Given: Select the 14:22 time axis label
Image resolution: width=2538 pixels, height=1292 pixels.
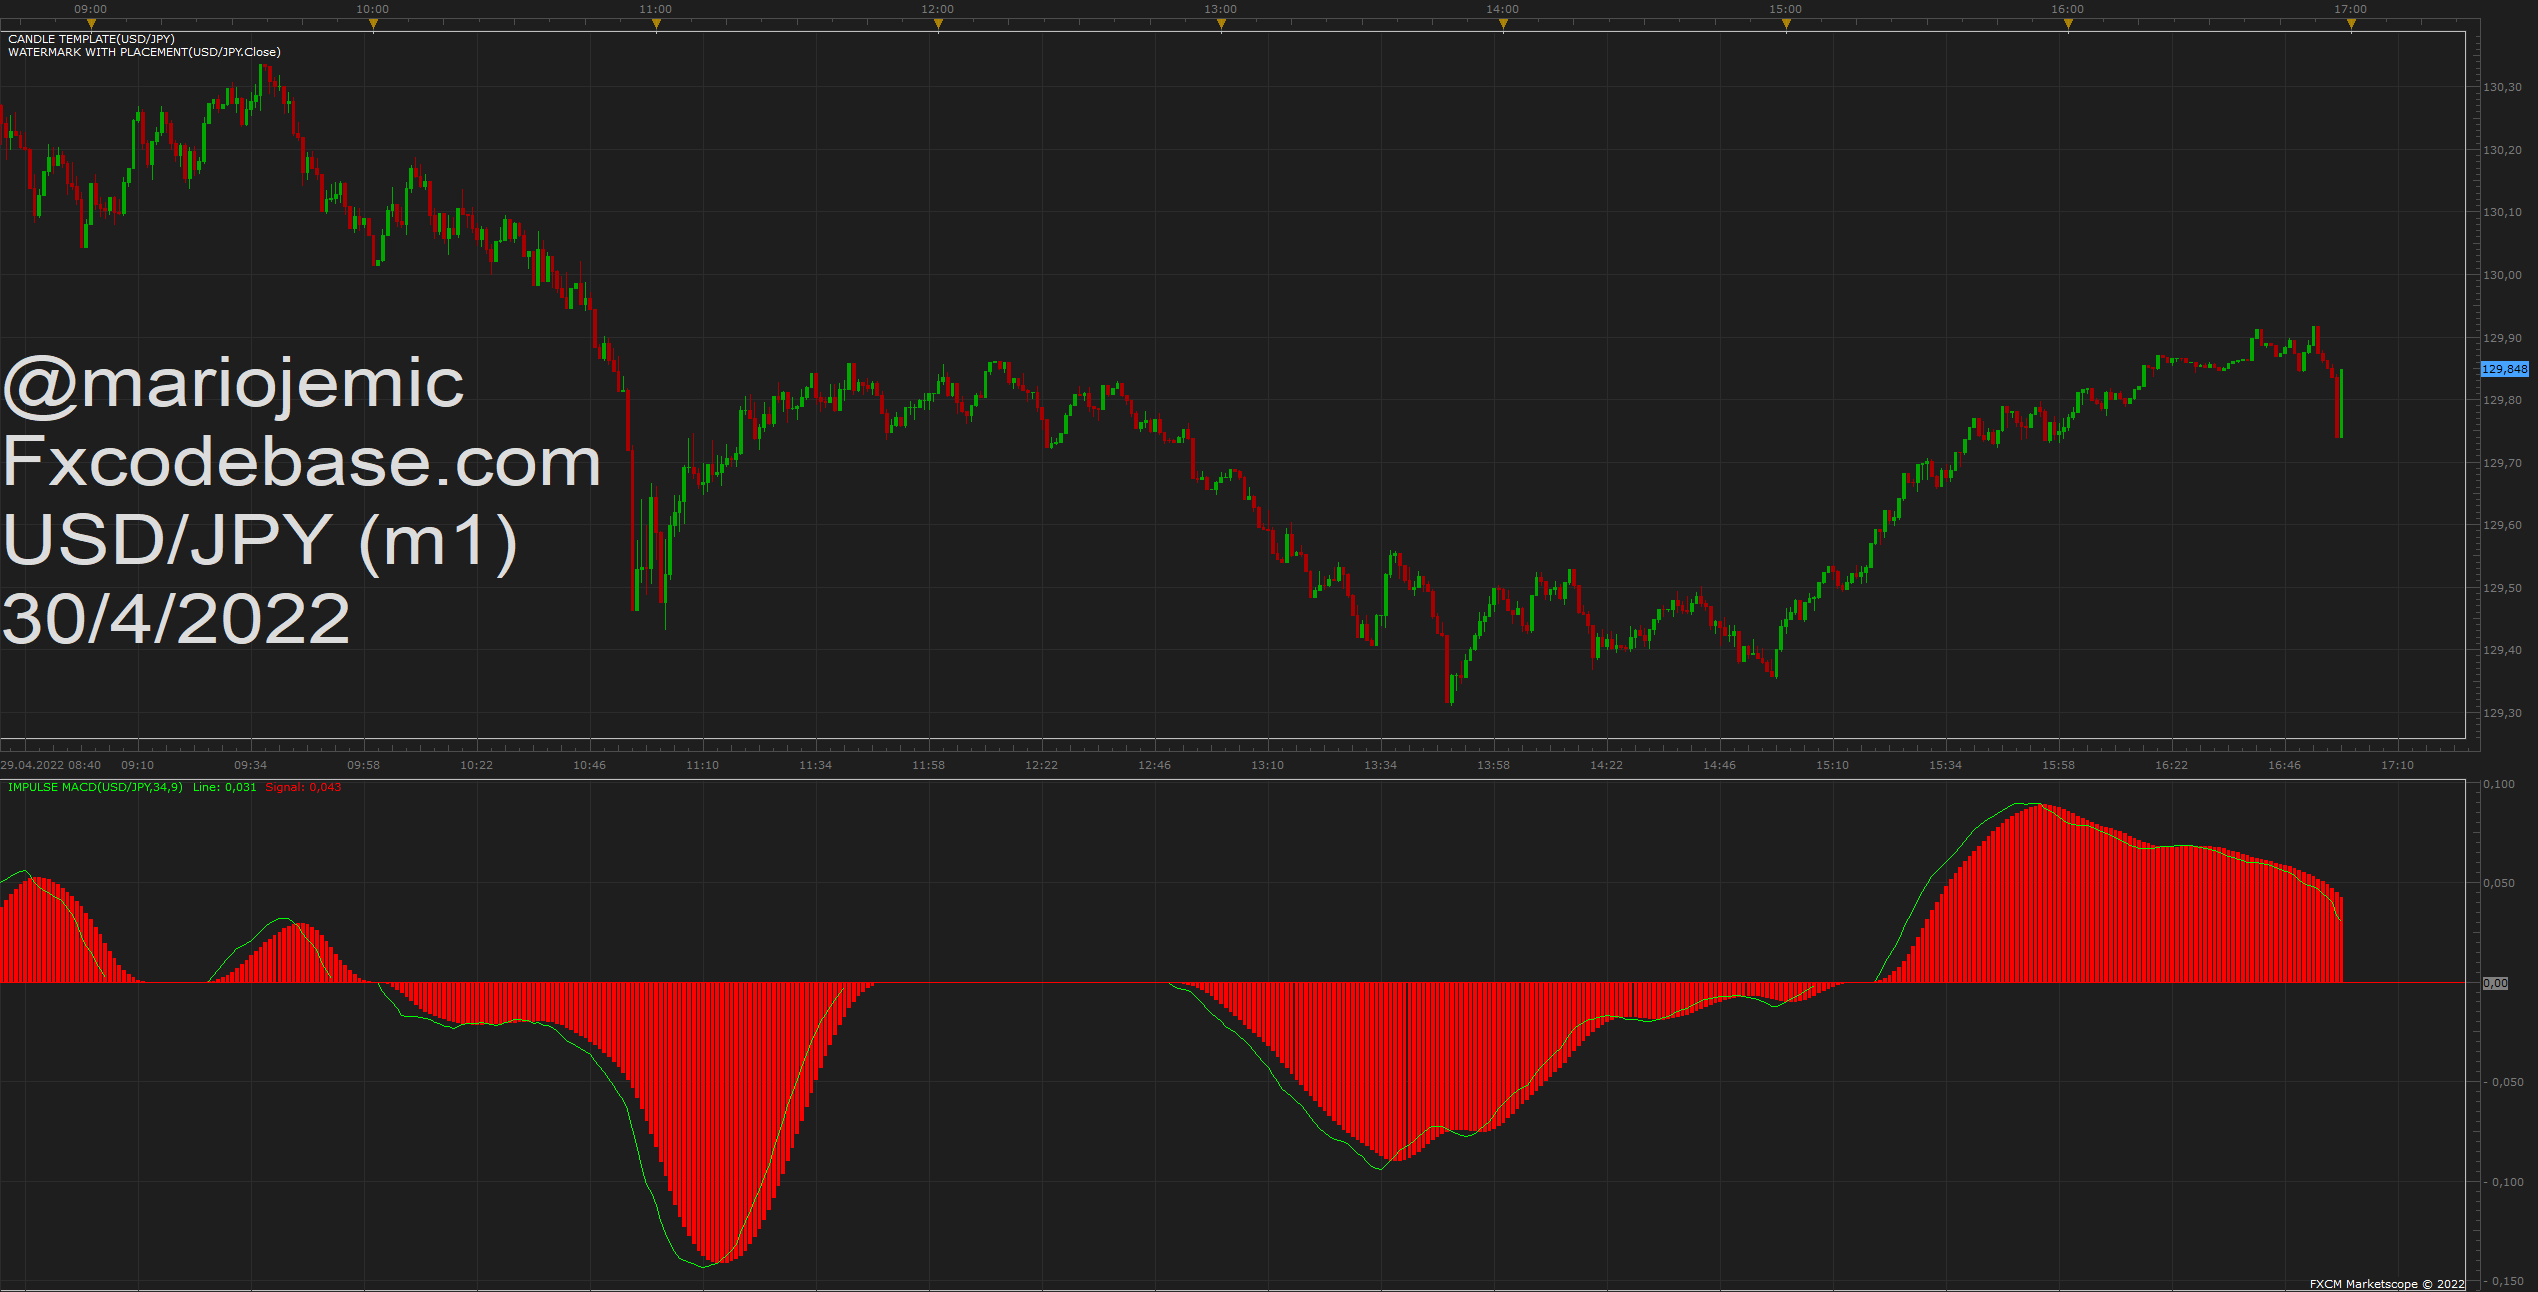Looking at the screenshot, I should tap(1607, 765).
